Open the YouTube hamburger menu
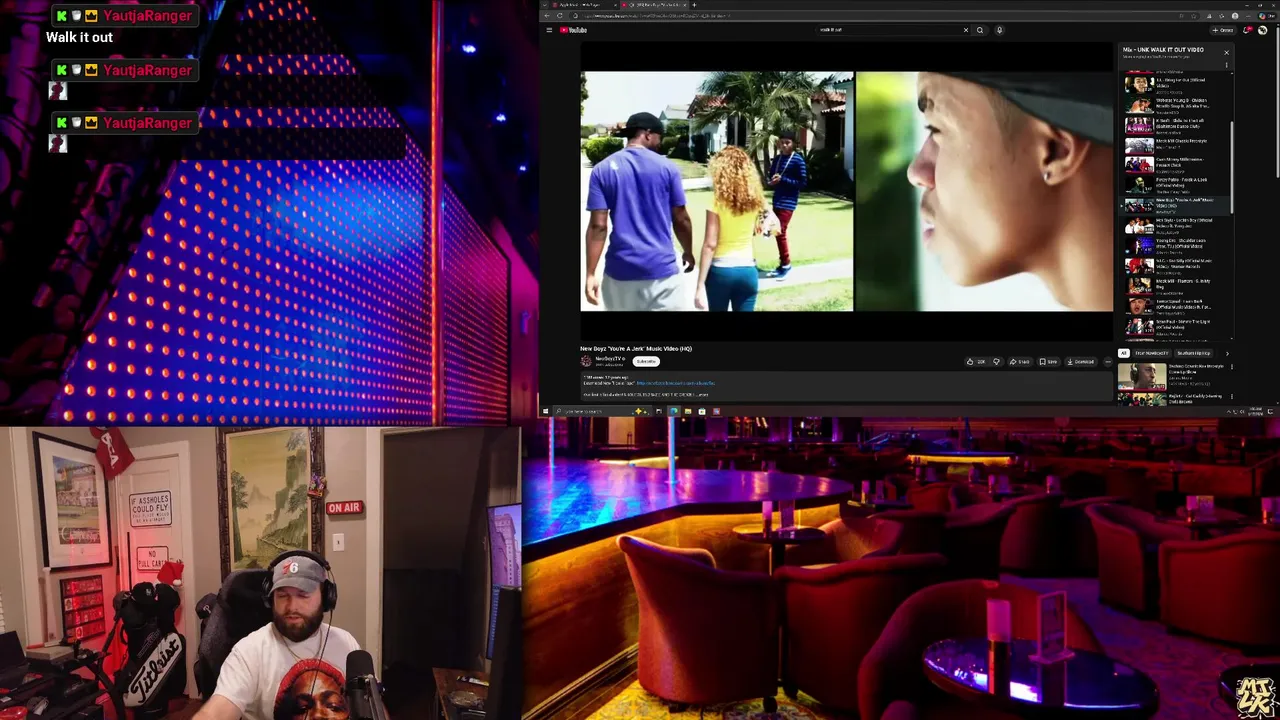1280x720 pixels. point(549,30)
